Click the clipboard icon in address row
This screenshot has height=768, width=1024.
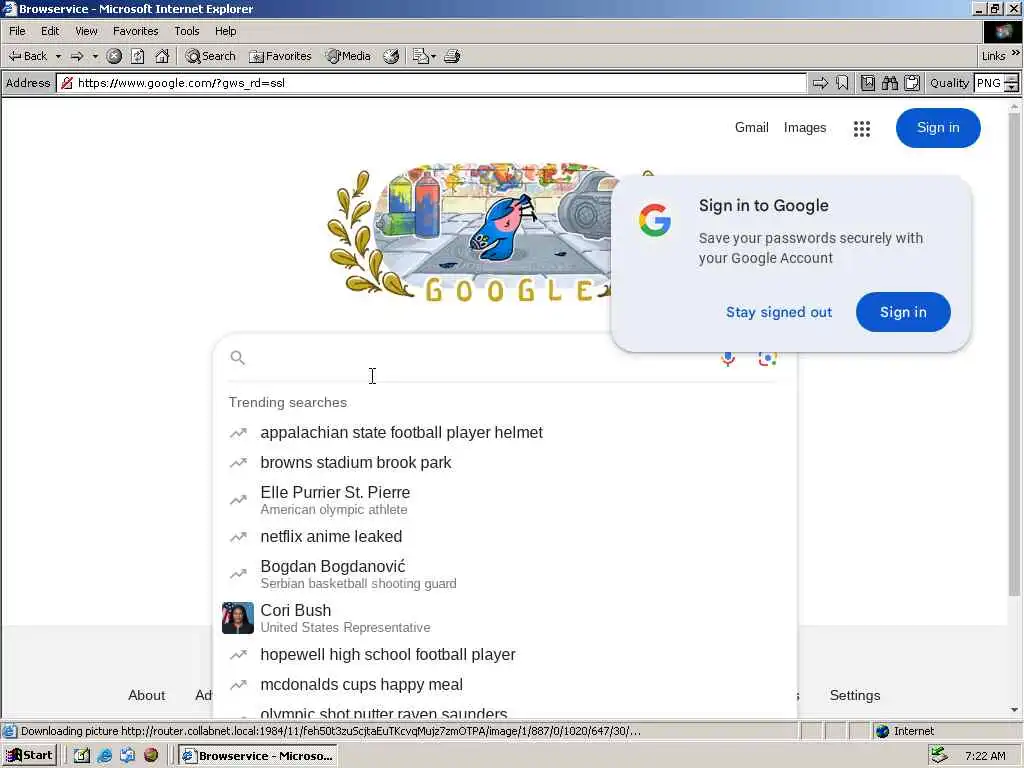(x=912, y=83)
